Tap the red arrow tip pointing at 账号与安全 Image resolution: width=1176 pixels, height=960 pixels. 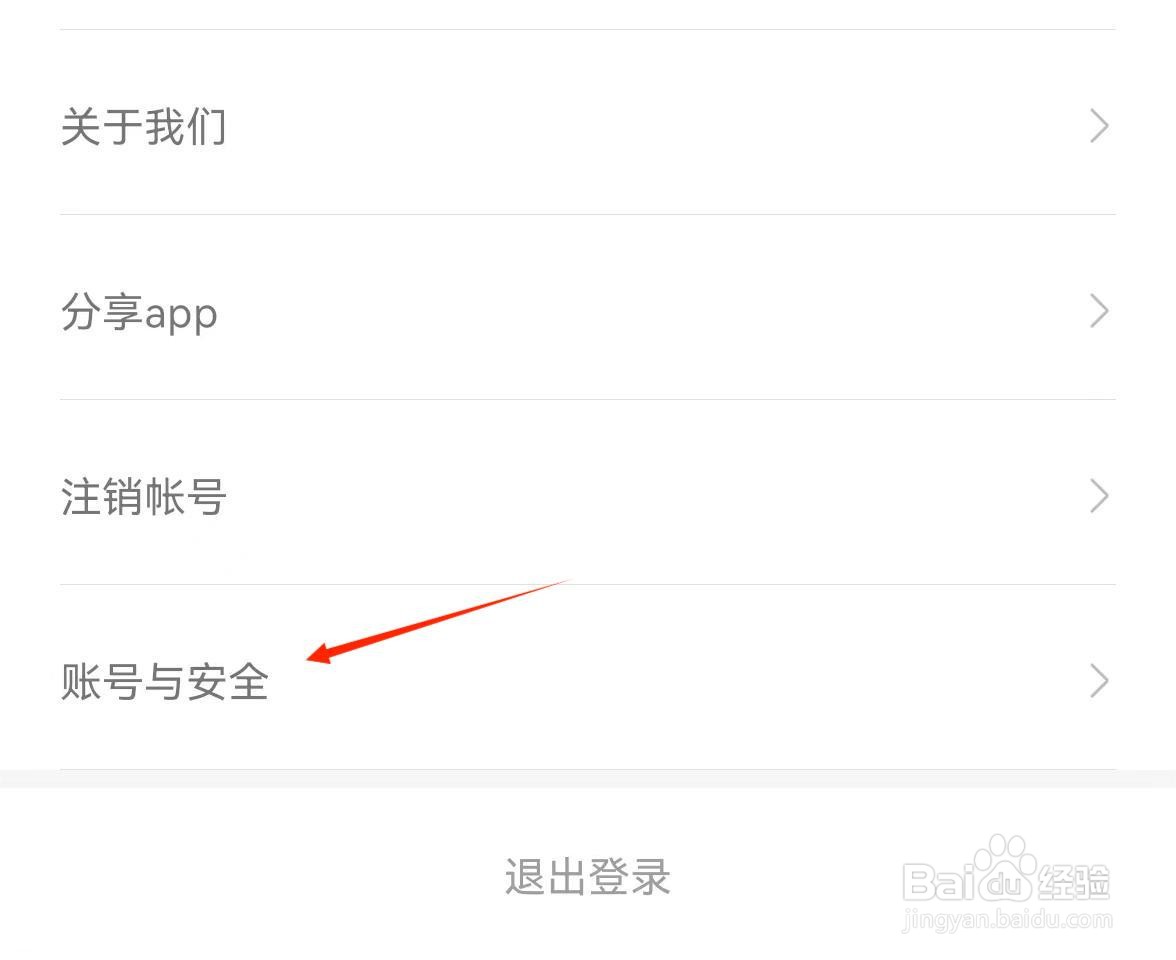(x=315, y=655)
